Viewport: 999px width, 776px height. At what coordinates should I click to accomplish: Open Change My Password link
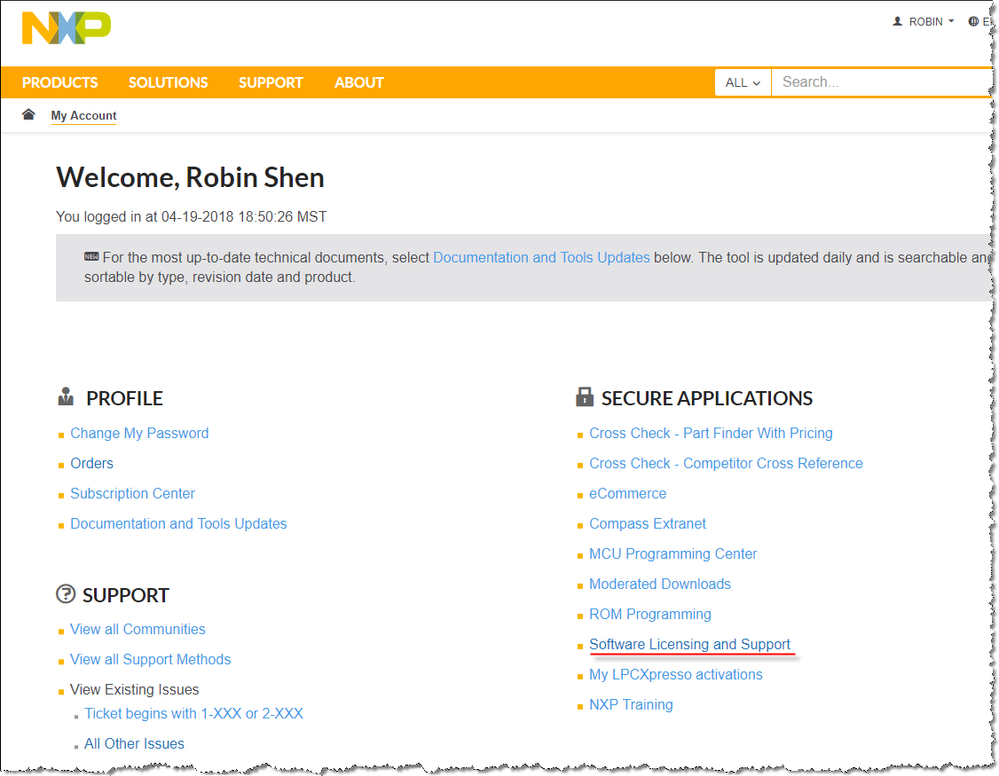click(140, 433)
